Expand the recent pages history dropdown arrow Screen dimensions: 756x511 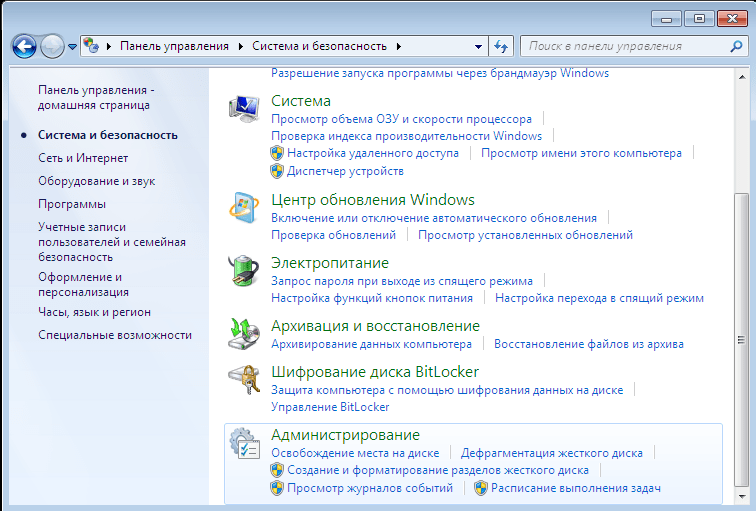pyautogui.click(x=72, y=47)
